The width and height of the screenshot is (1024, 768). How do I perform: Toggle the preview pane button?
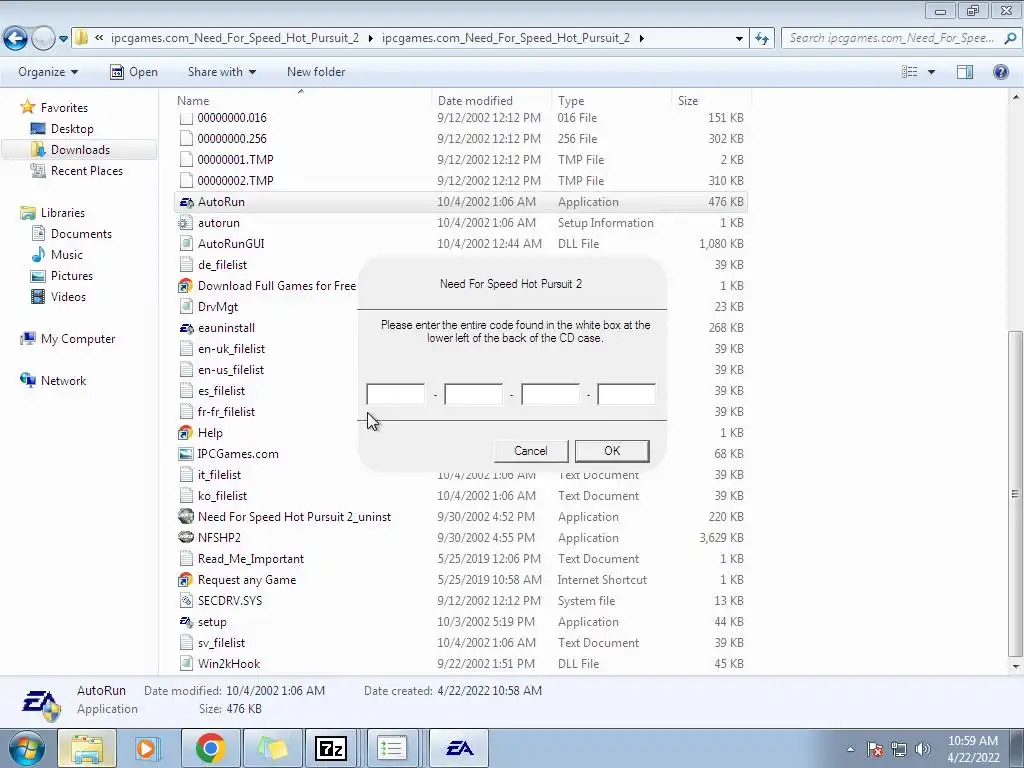coord(965,72)
